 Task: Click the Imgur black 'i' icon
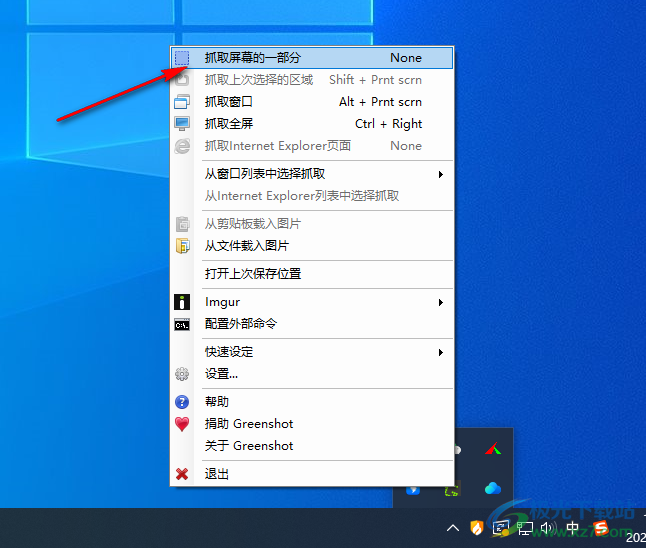coord(182,302)
